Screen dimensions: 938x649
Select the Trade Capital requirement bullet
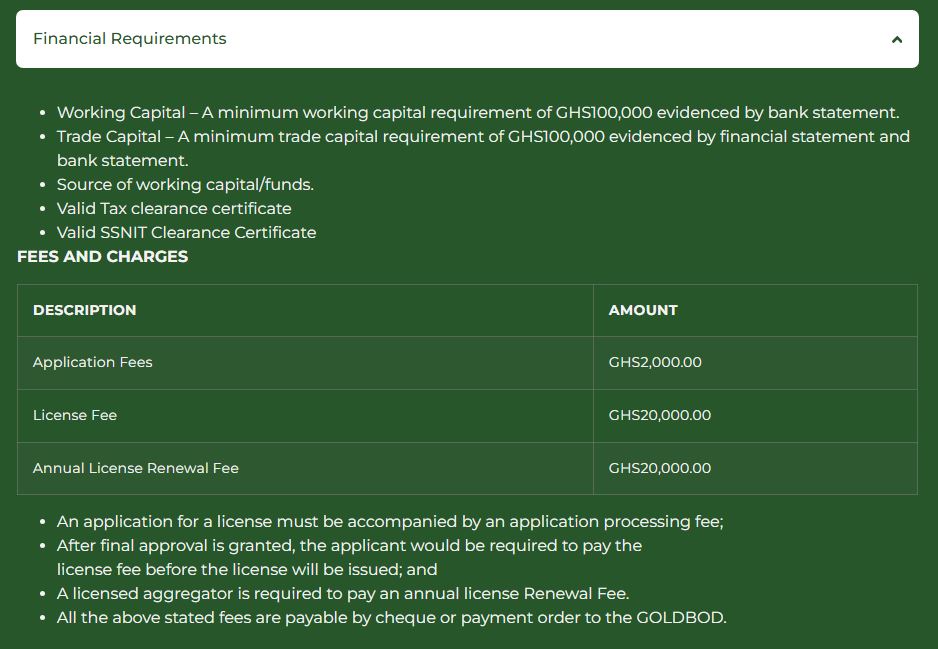[x=483, y=148]
